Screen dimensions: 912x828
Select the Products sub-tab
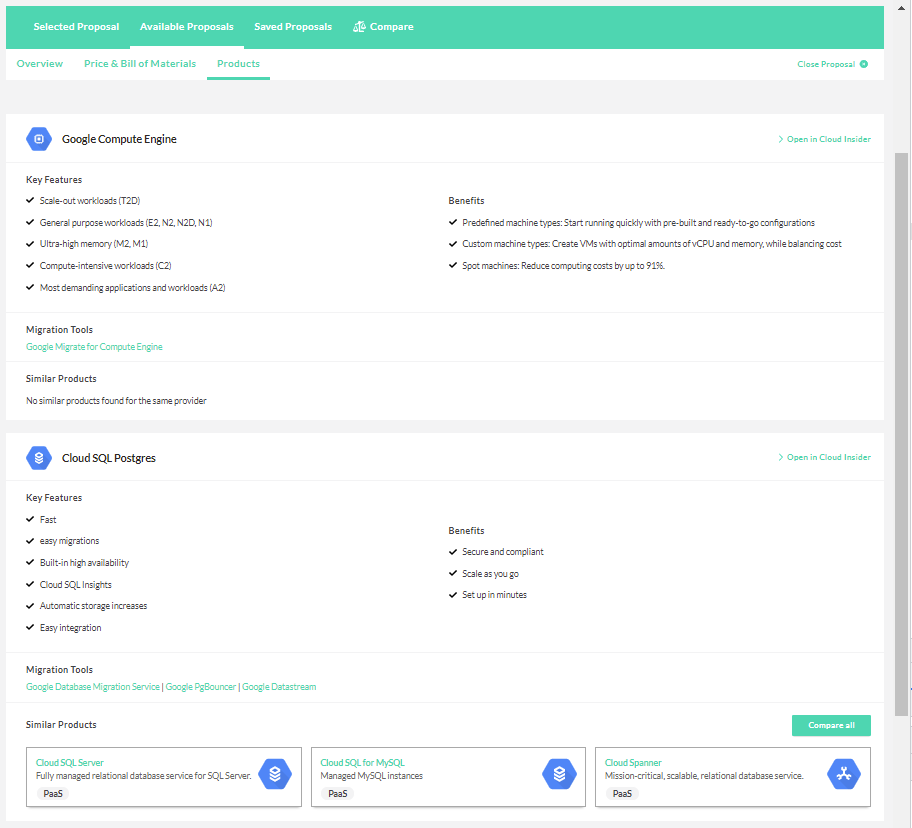[x=238, y=63]
